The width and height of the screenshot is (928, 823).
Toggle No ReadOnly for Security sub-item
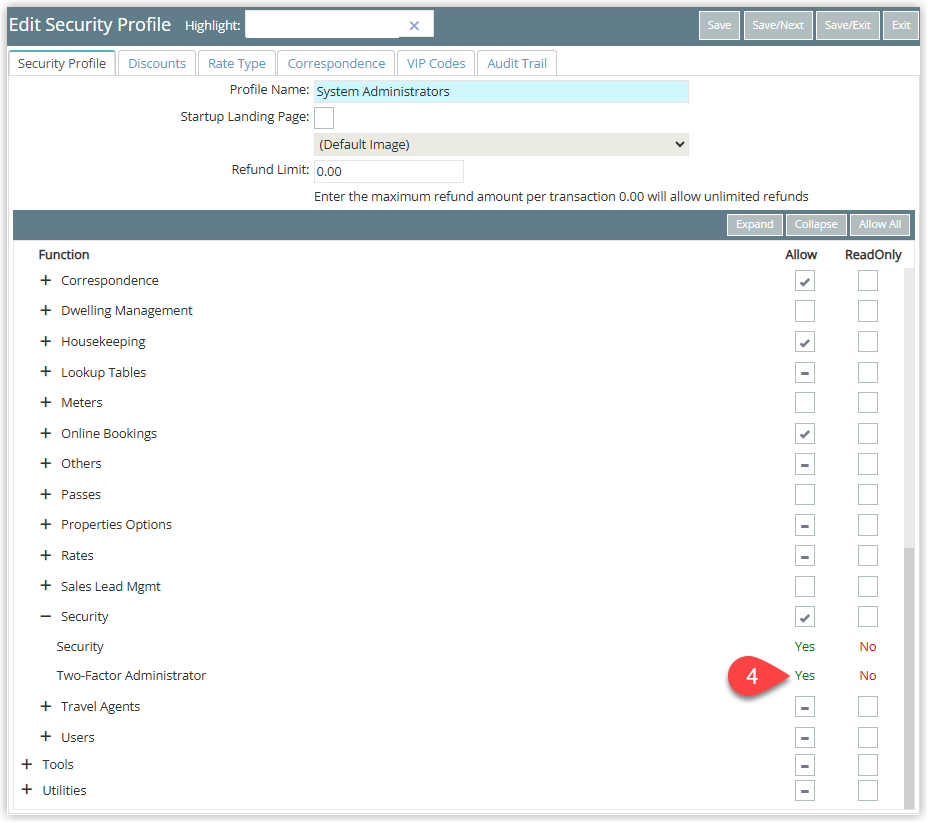pyautogui.click(x=868, y=647)
